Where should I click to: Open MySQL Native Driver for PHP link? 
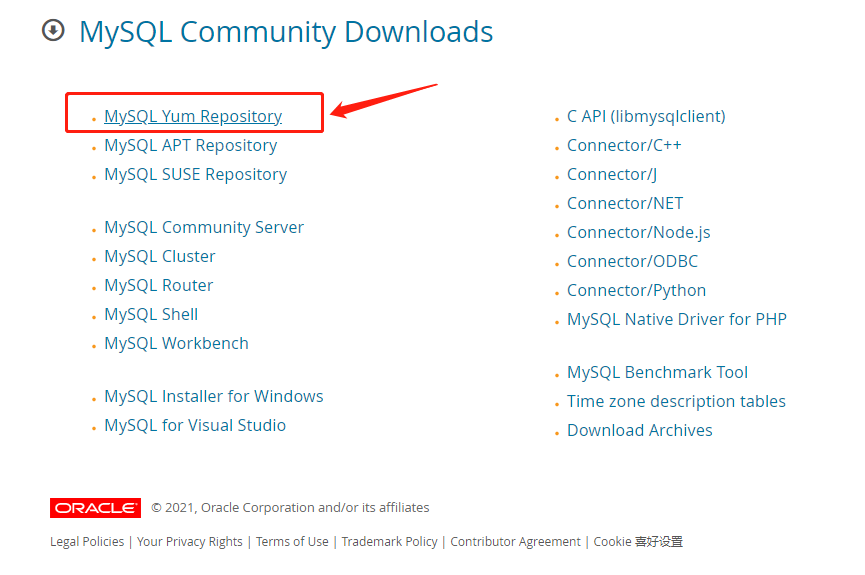(x=677, y=319)
